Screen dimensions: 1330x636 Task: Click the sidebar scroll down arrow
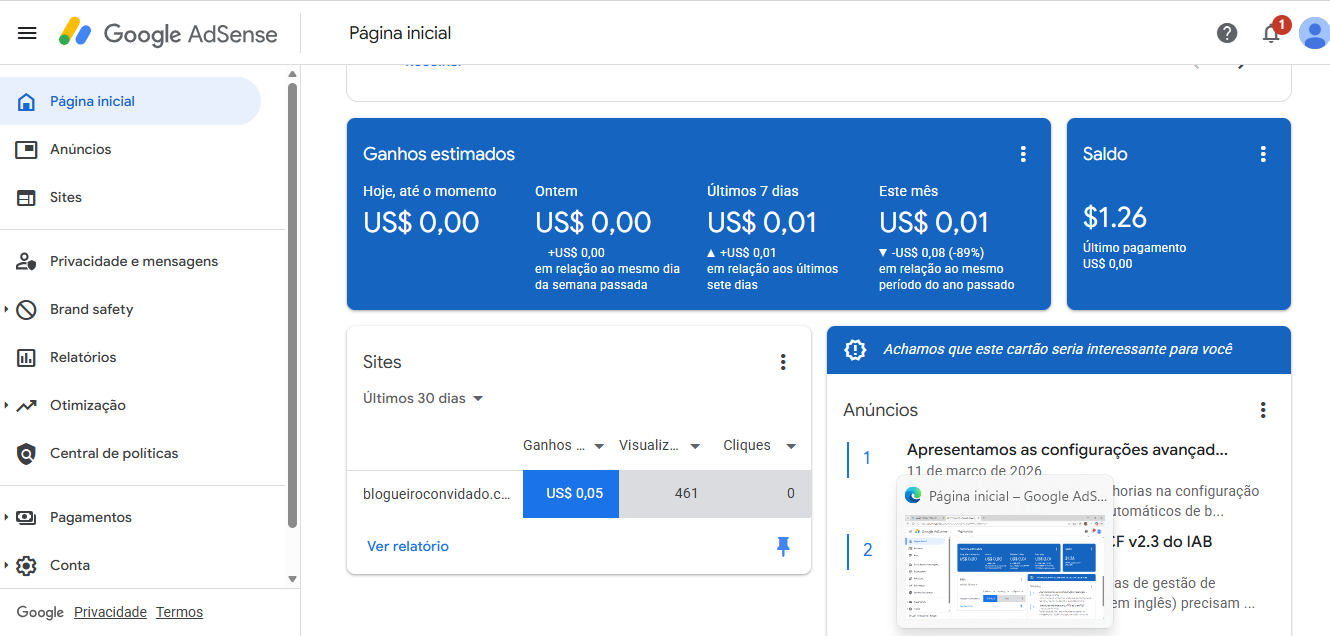(292, 578)
